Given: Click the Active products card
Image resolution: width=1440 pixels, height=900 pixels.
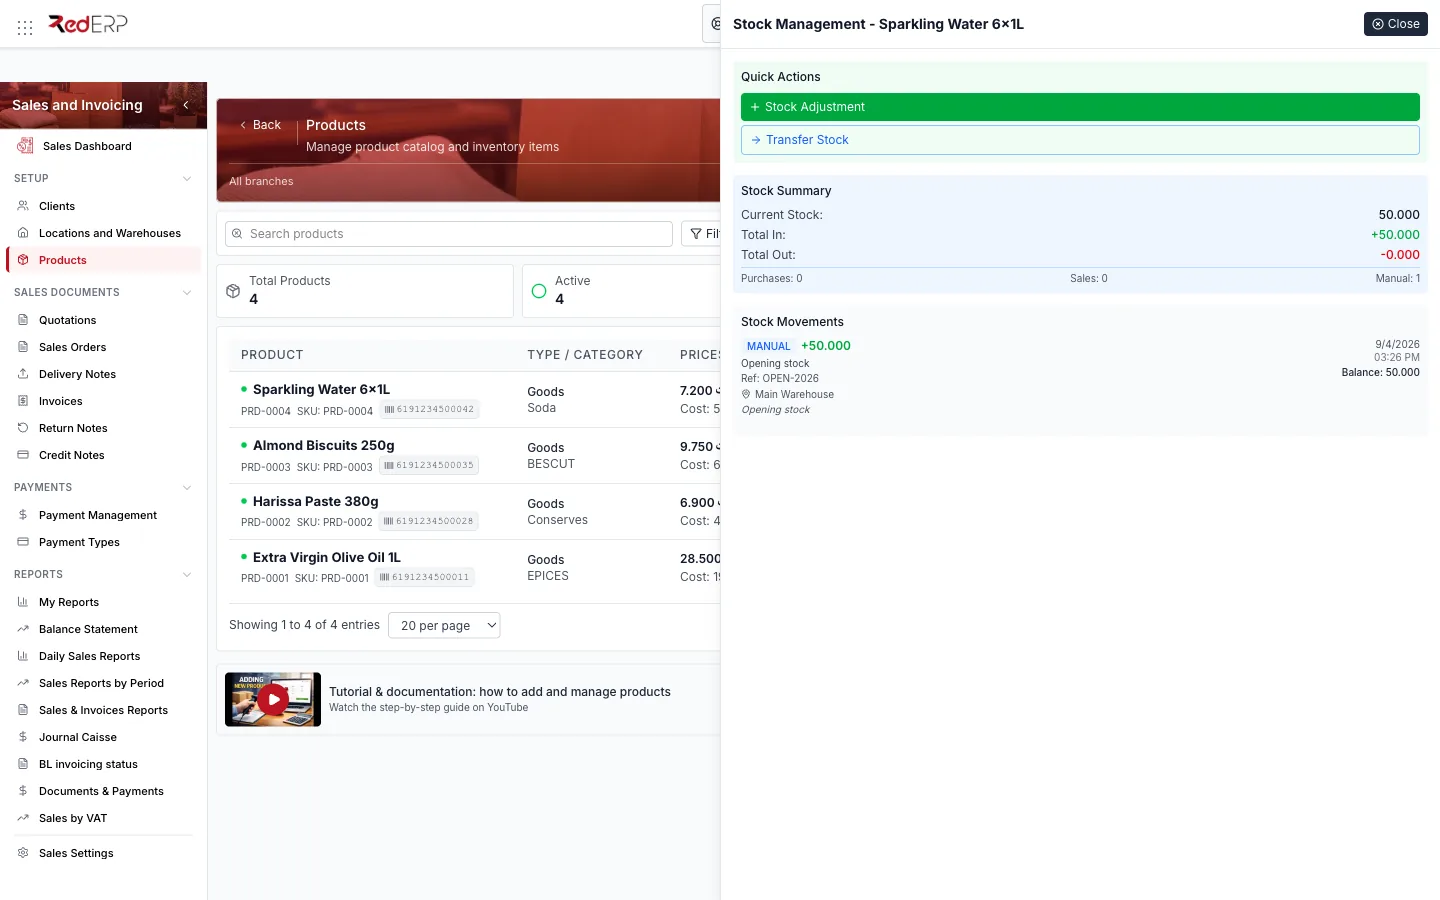Looking at the screenshot, I should pos(622,291).
